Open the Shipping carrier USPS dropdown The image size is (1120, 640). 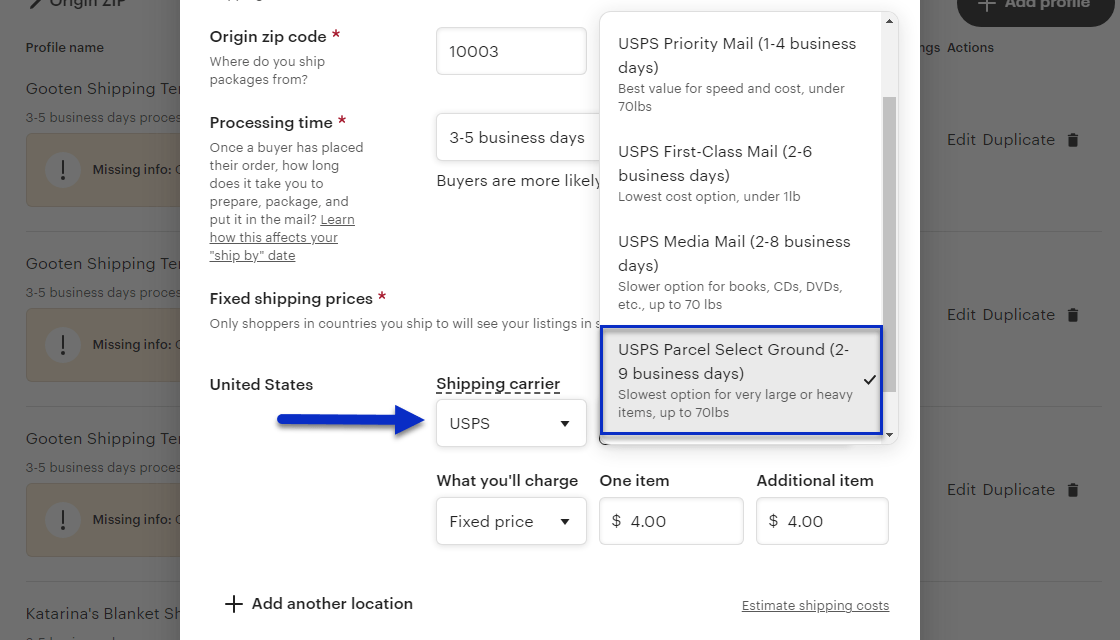point(511,423)
